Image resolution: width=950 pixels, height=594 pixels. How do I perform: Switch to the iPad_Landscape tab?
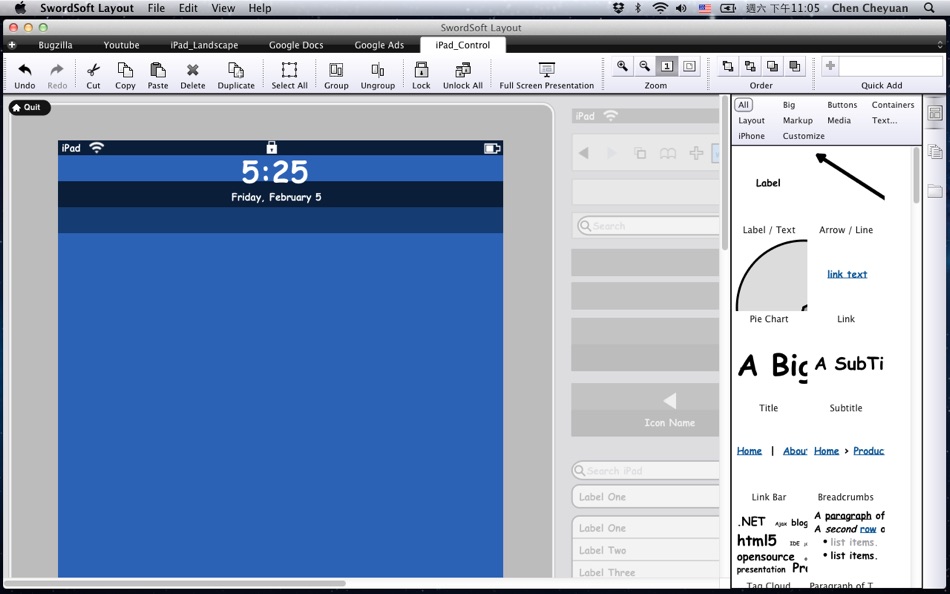click(x=204, y=45)
